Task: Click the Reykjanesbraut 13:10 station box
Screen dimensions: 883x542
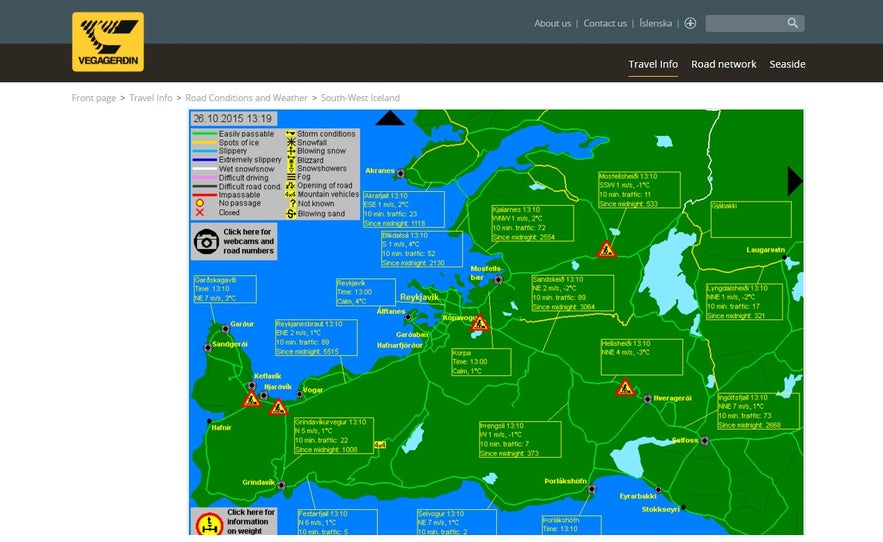Action: 316,337
